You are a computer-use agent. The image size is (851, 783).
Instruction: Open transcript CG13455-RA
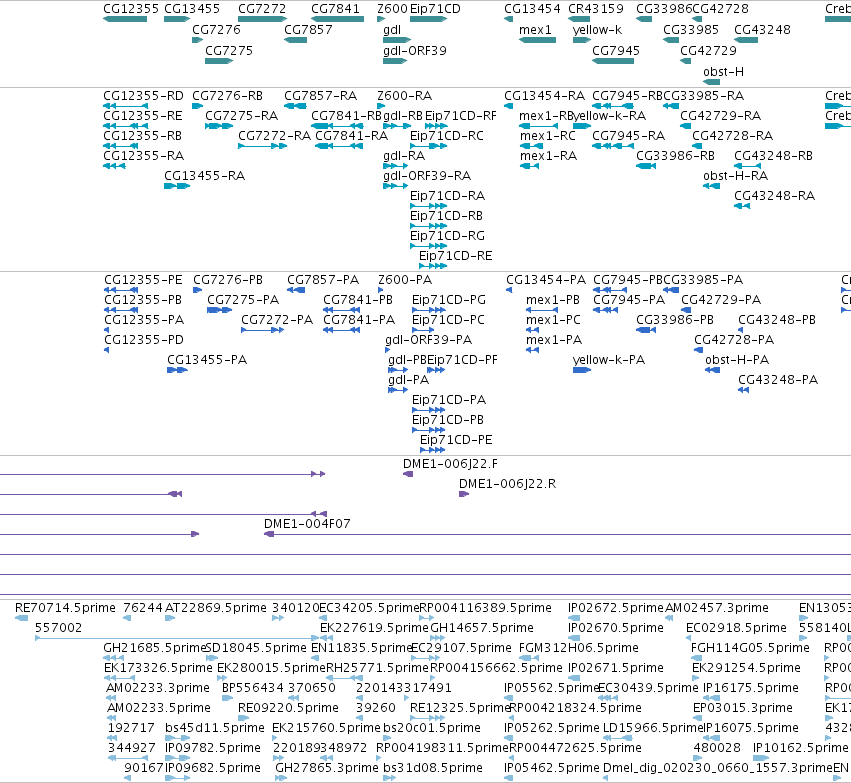205,176
